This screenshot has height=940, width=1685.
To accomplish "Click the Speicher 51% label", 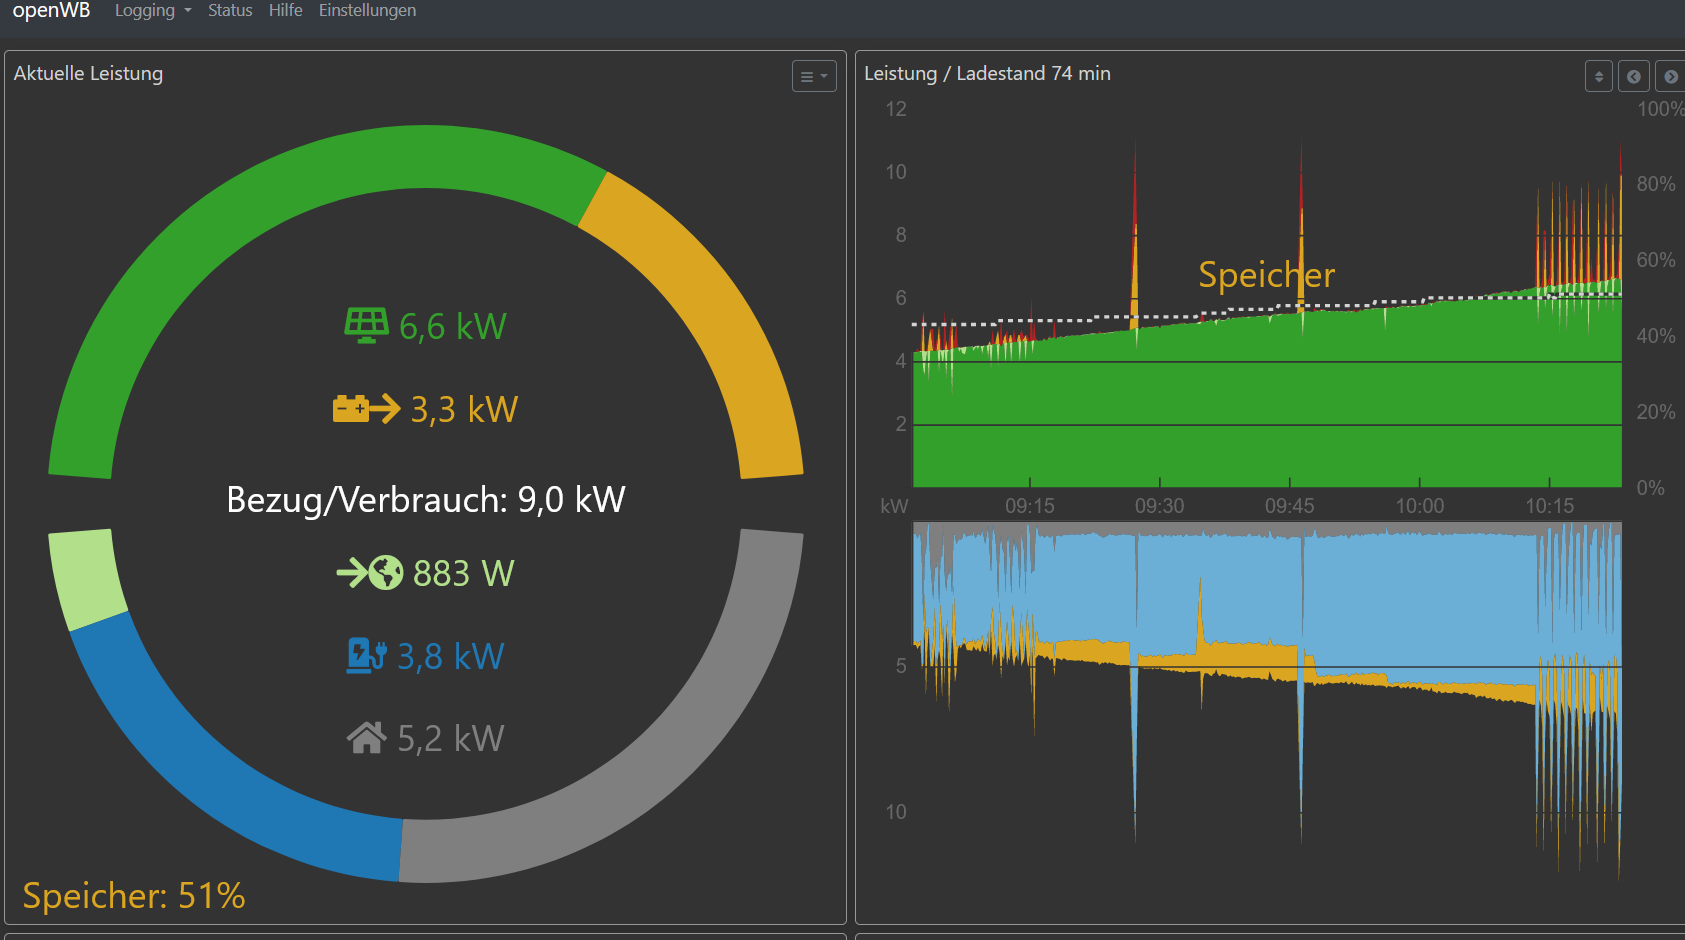I will pos(134,896).
